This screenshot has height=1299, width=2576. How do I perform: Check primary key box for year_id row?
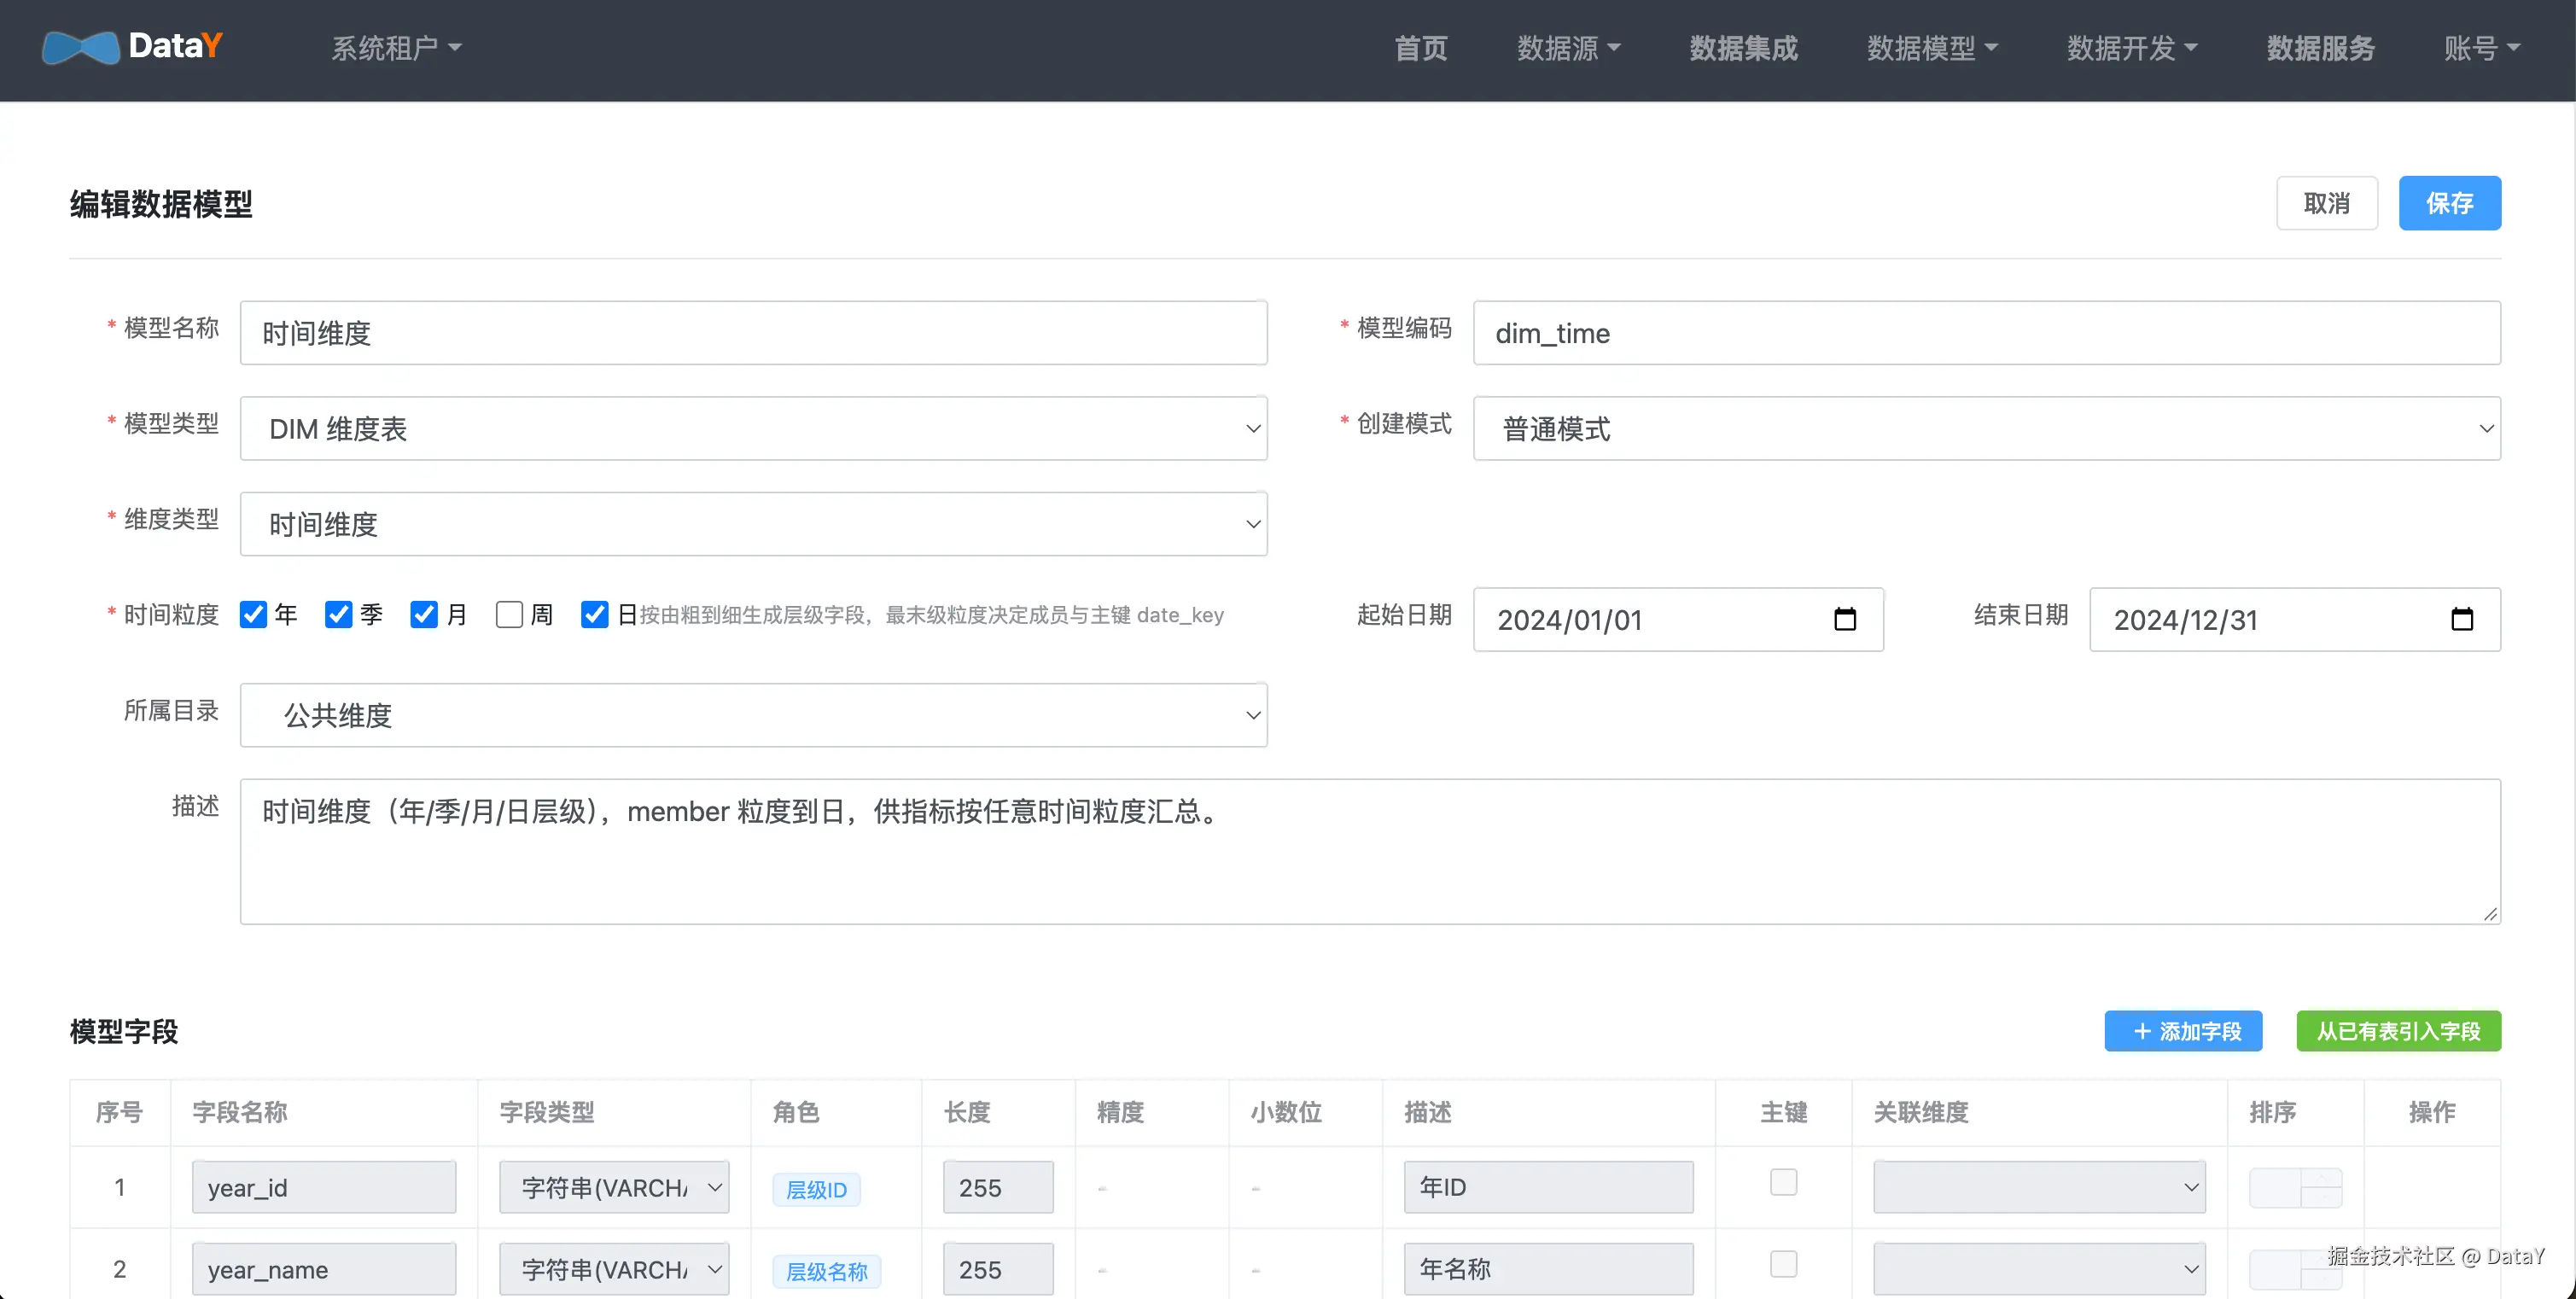[1783, 1182]
